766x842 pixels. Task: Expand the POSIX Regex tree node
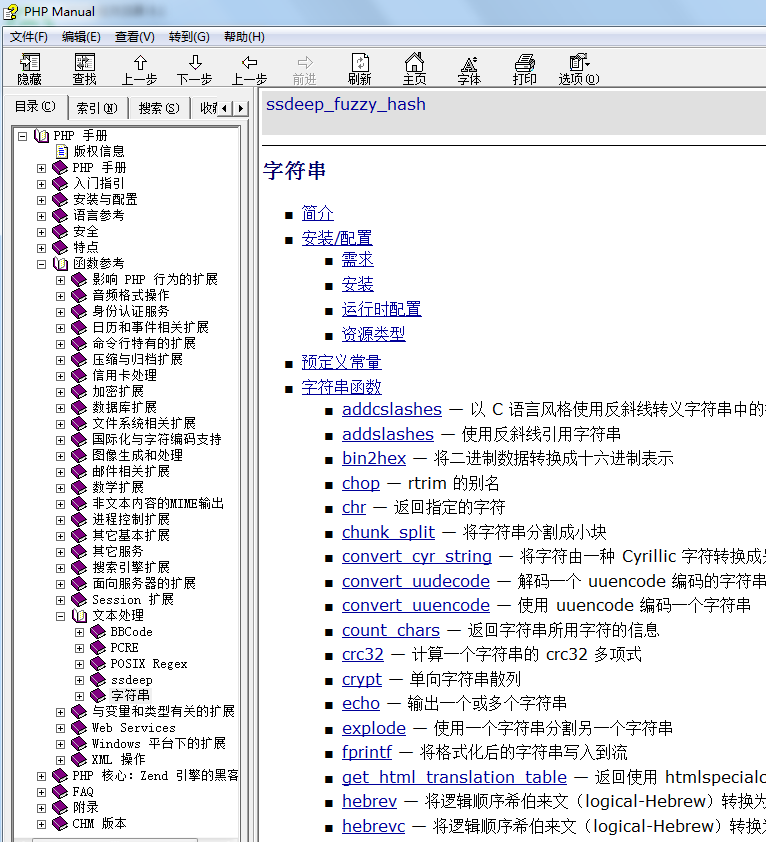80,665
